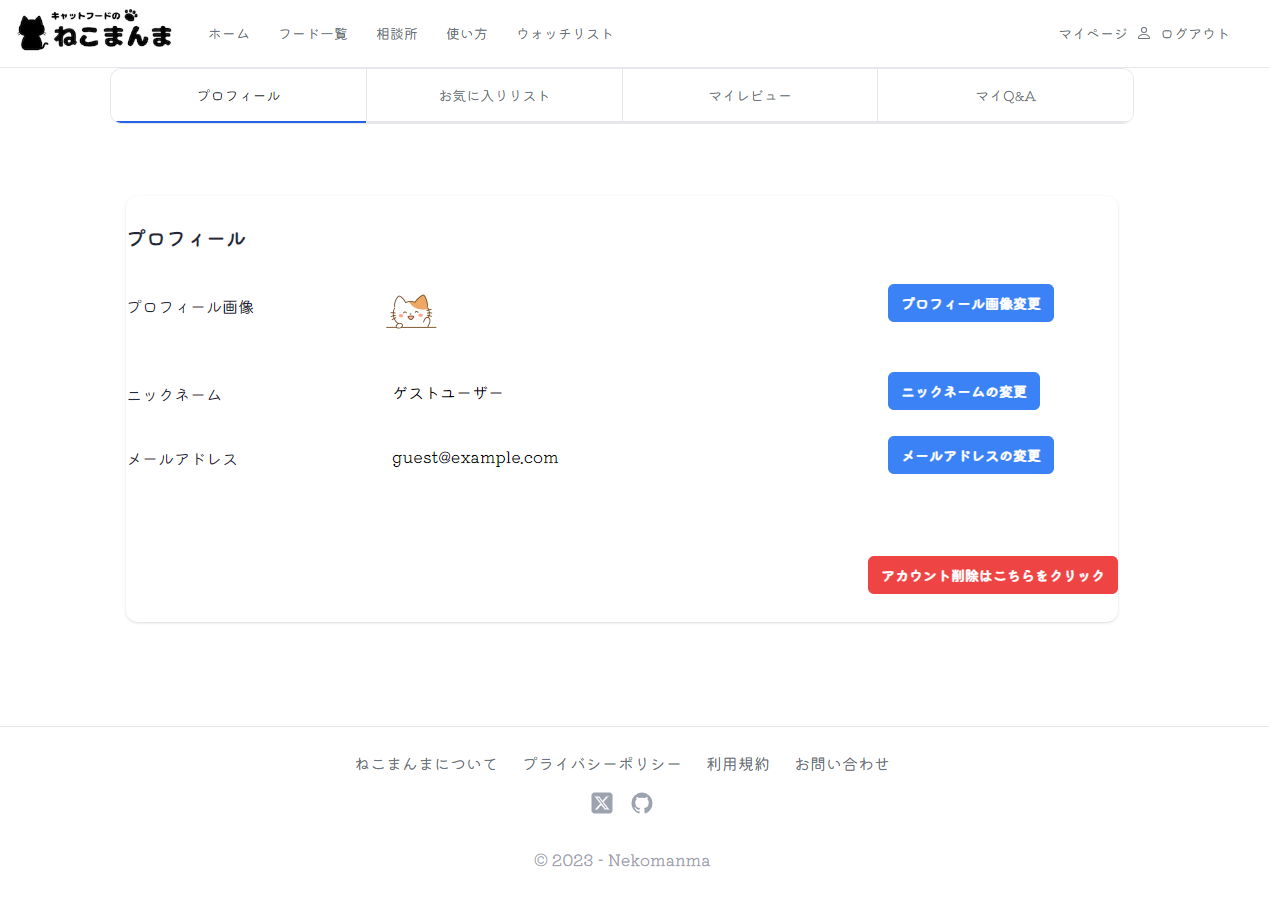This screenshot has height=899, width=1269.
Task: Open the X (Twitter) icon in footer
Action: click(602, 803)
